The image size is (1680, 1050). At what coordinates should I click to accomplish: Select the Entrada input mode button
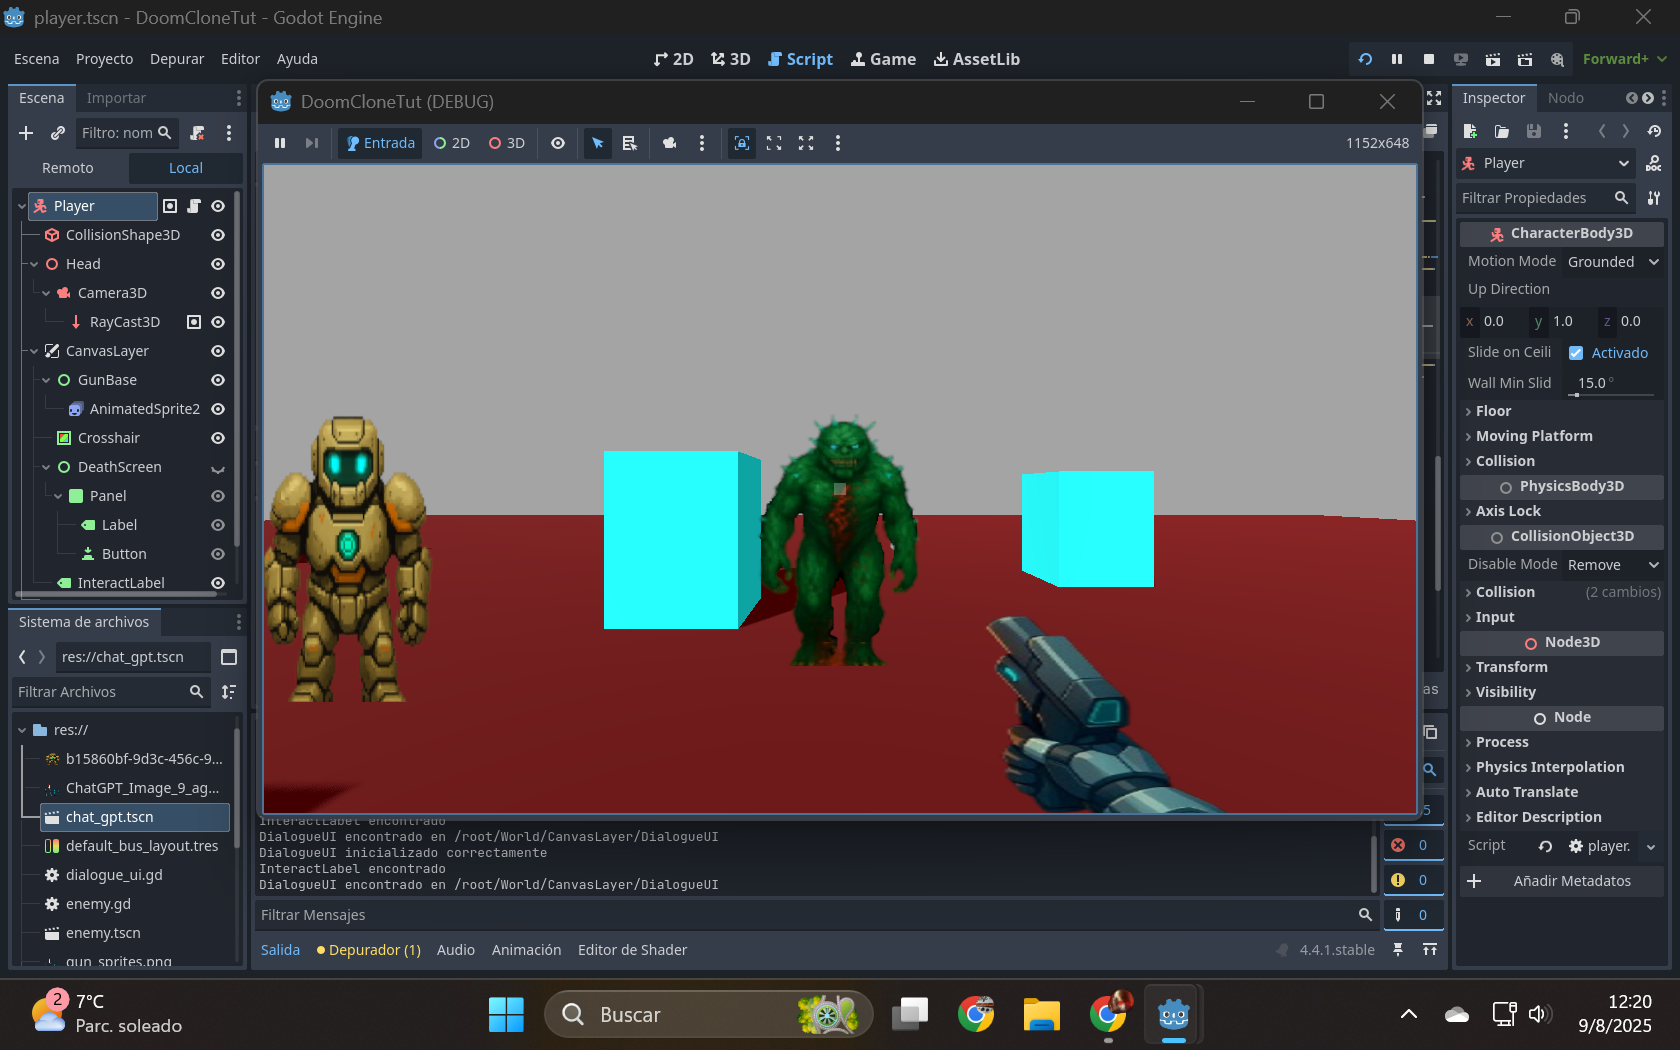380,143
